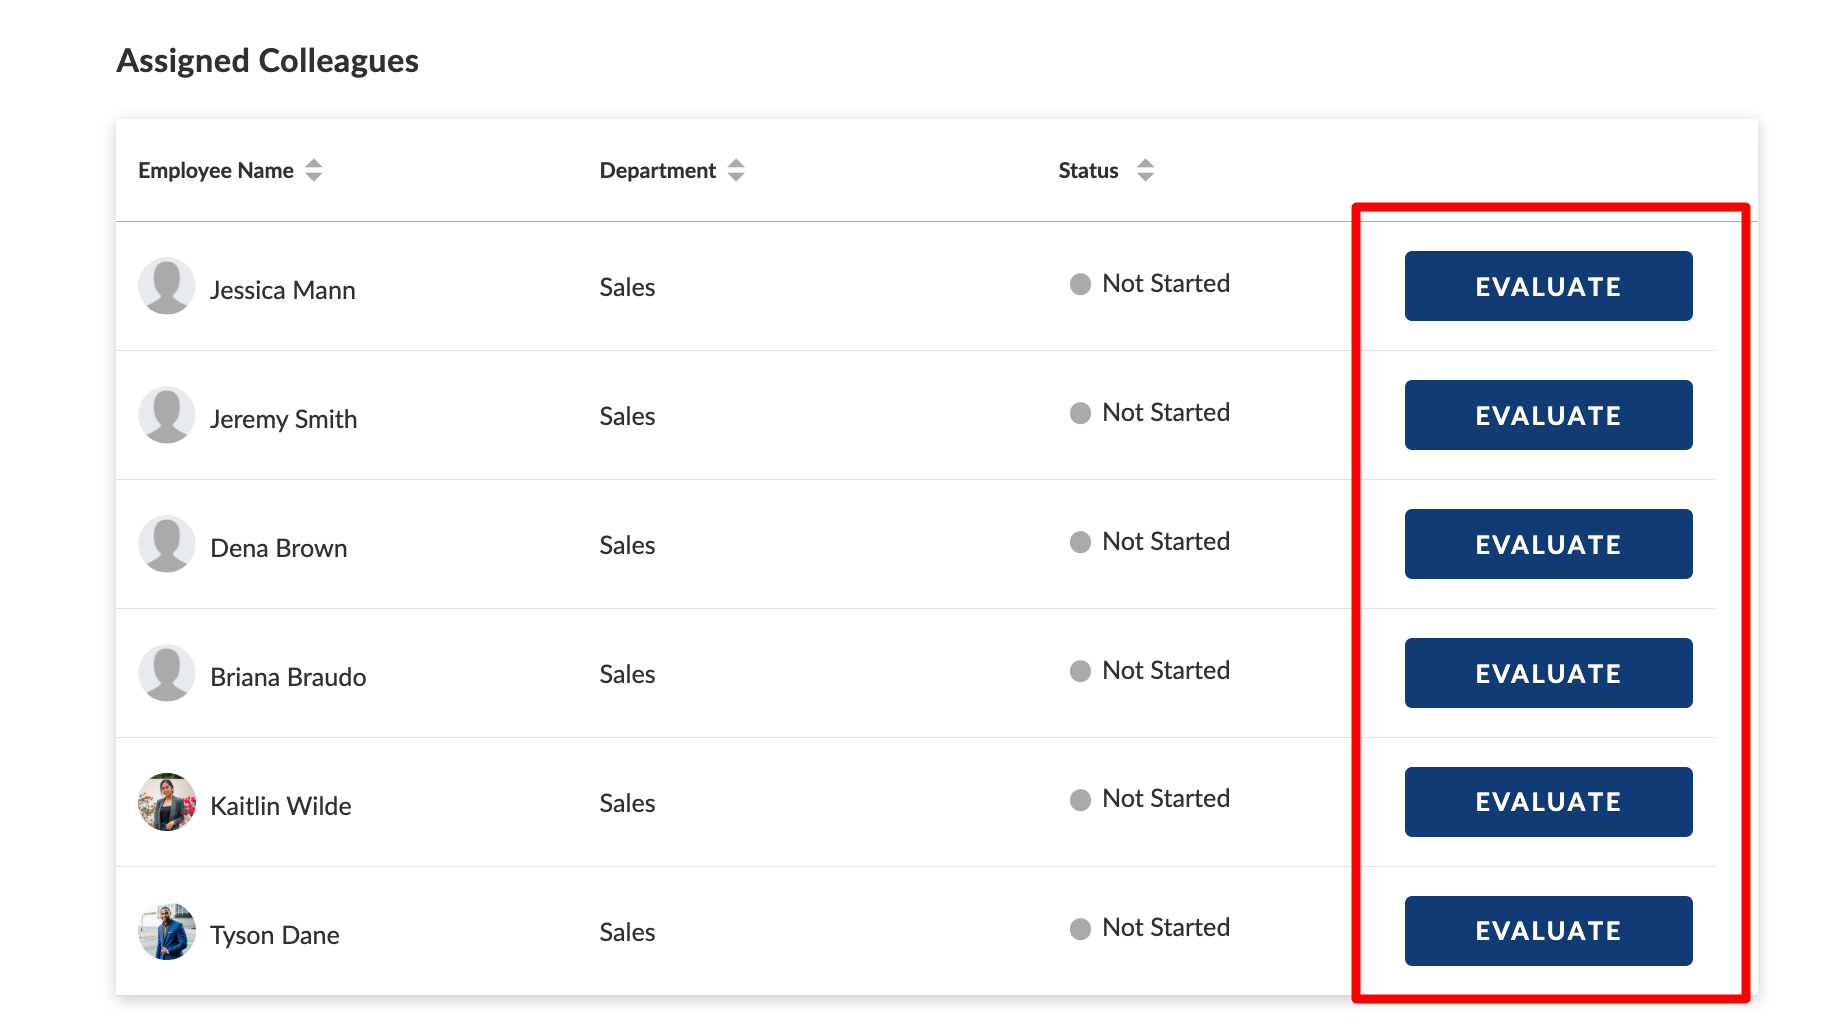The height and width of the screenshot is (1023, 1845).
Task: Sort by Status column arrows
Action: coord(1145,170)
